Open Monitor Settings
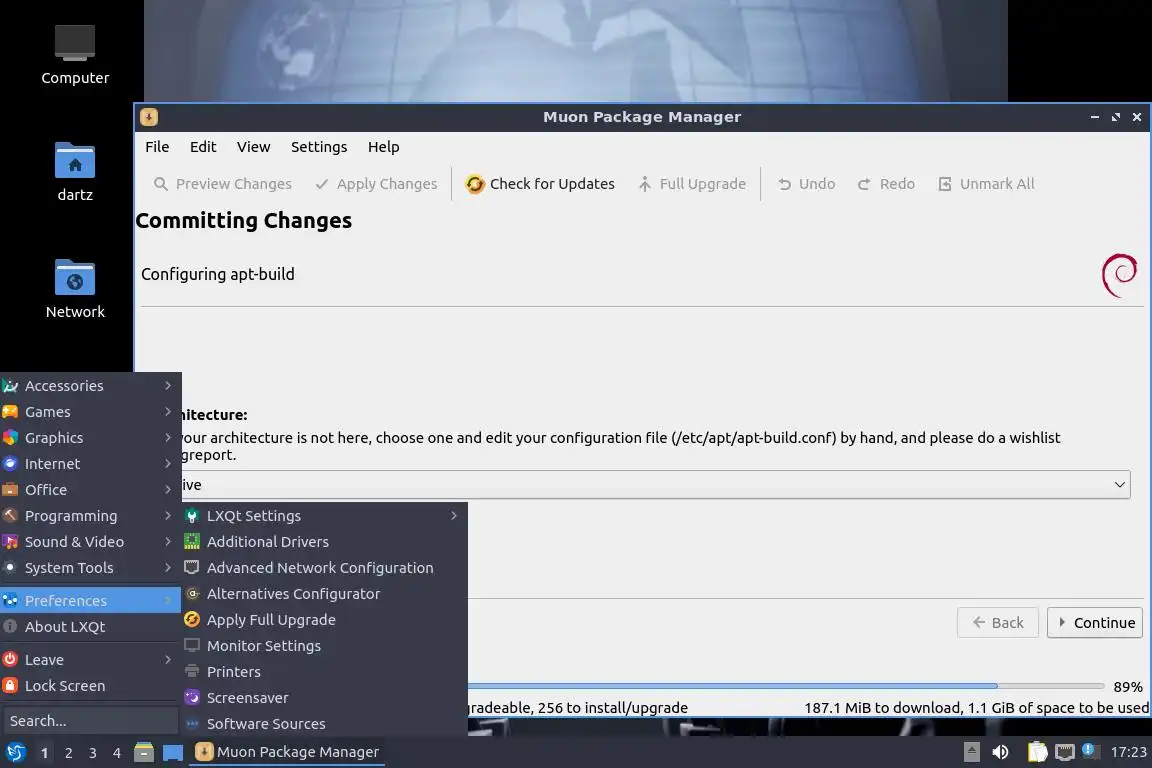The width and height of the screenshot is (1152, 768). [x=325, y=646]
